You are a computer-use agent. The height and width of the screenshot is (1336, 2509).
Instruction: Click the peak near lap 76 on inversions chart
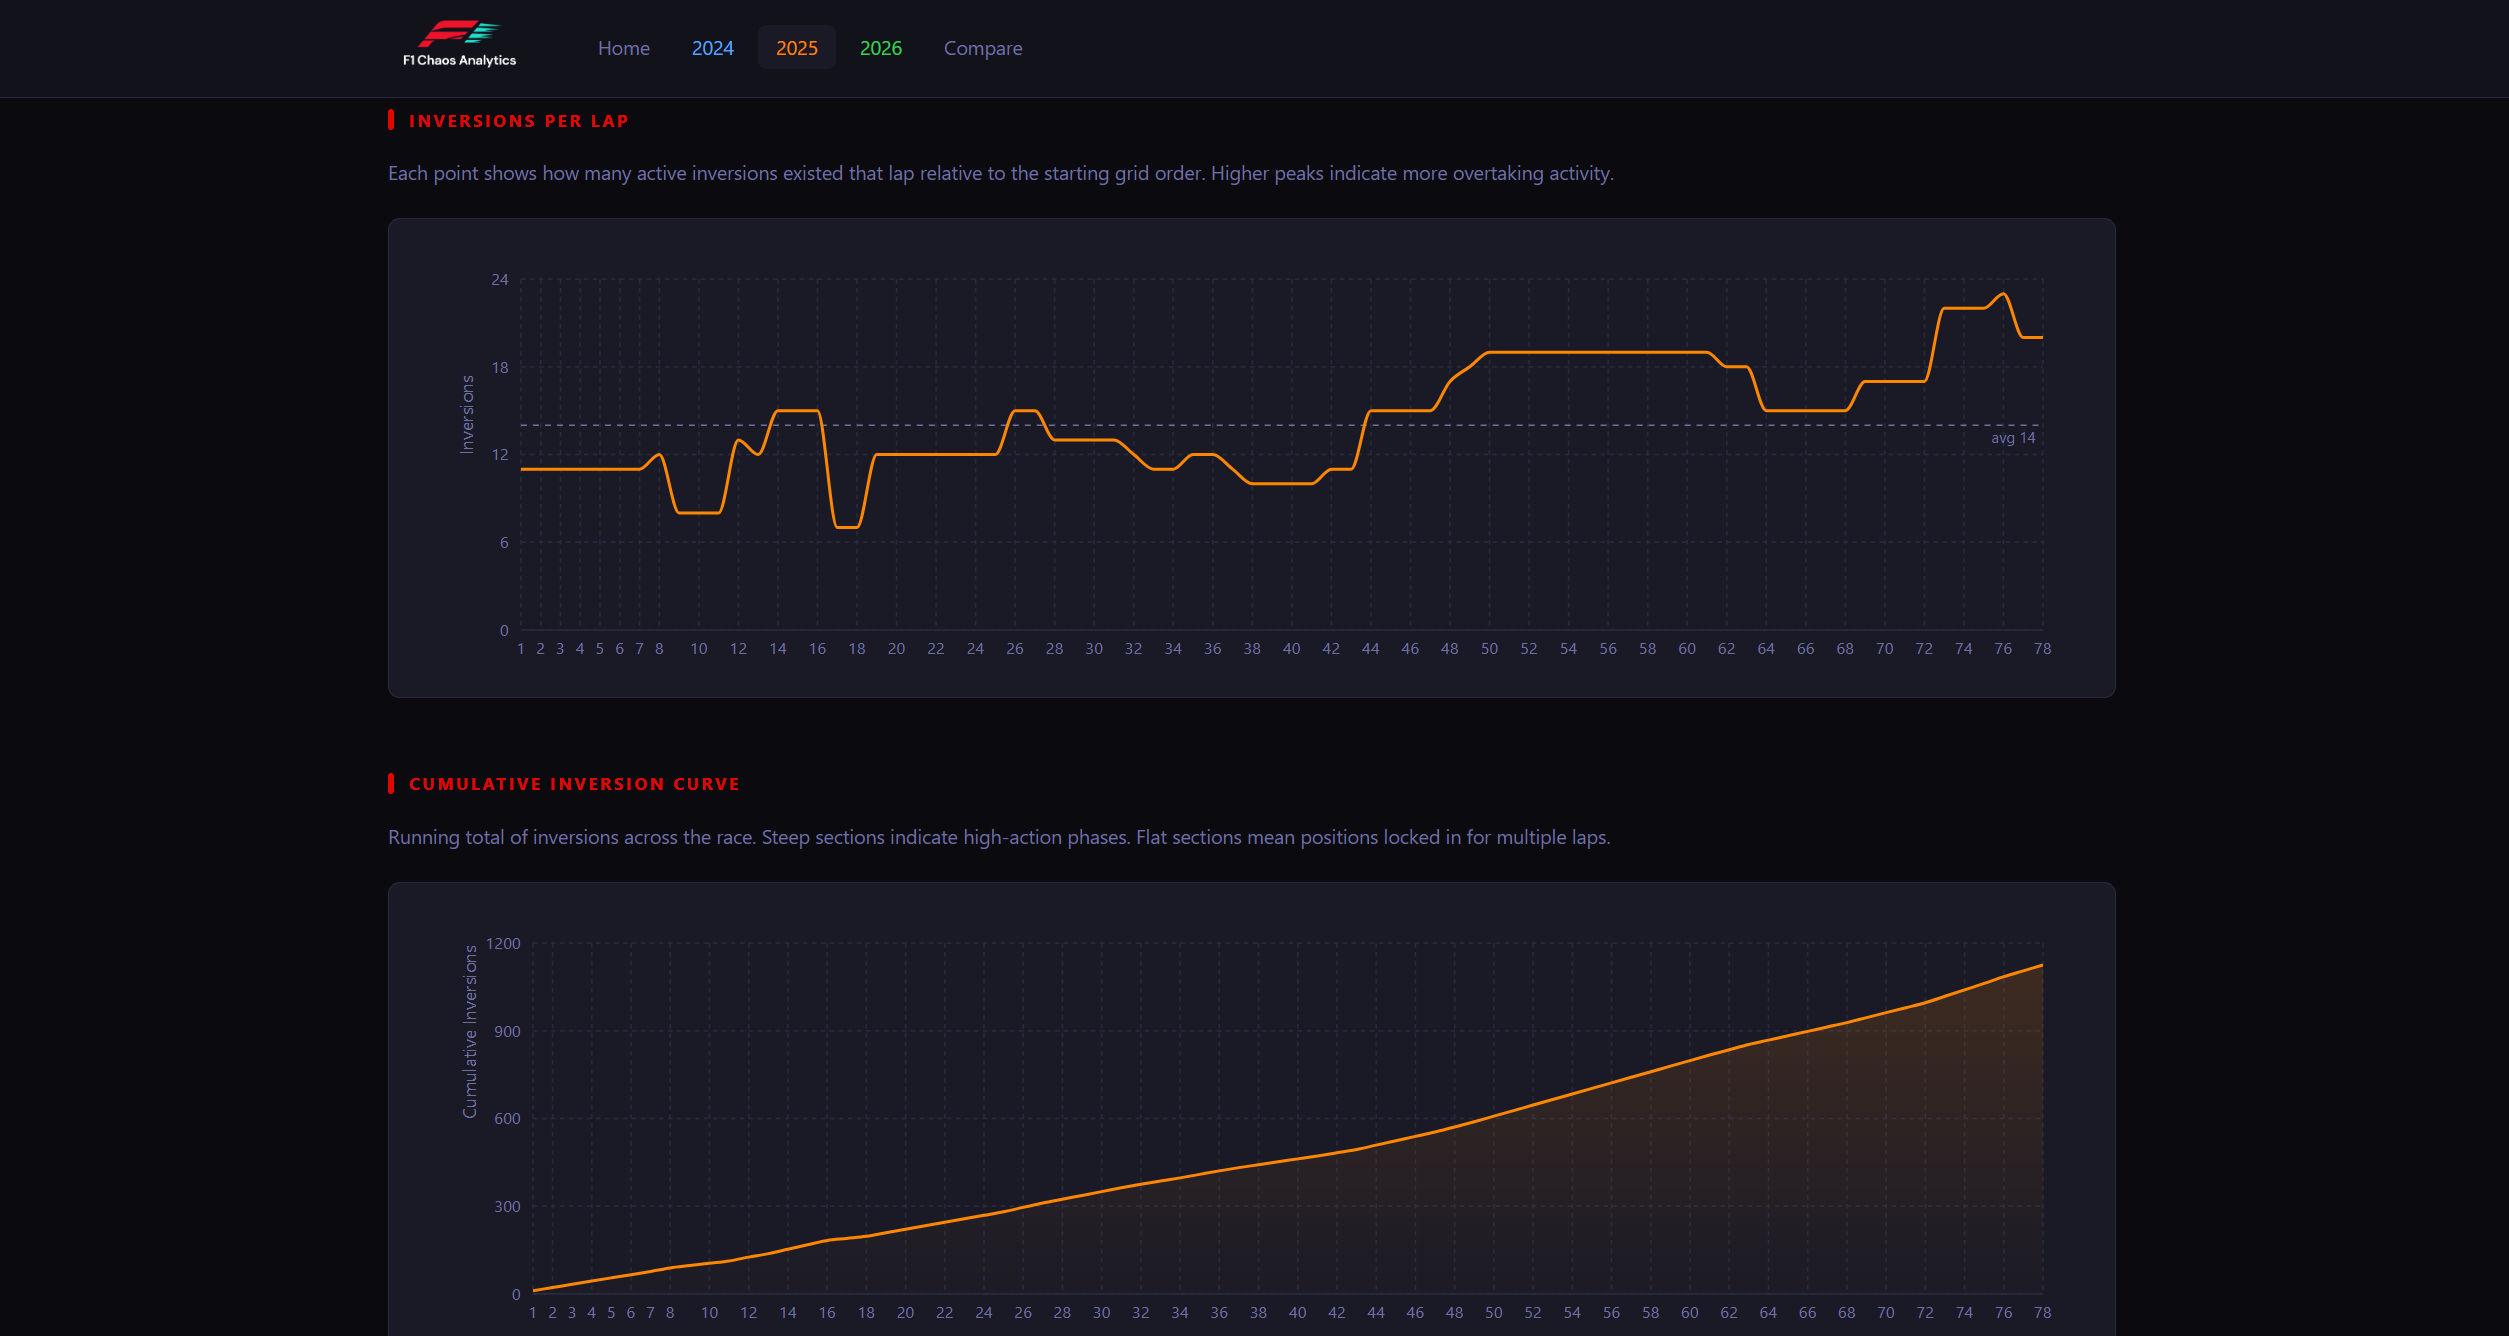[2003, 294]
